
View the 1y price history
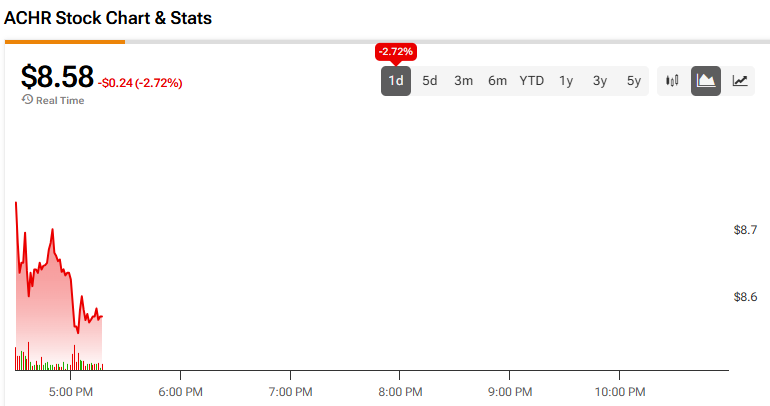tap(566, 81)
